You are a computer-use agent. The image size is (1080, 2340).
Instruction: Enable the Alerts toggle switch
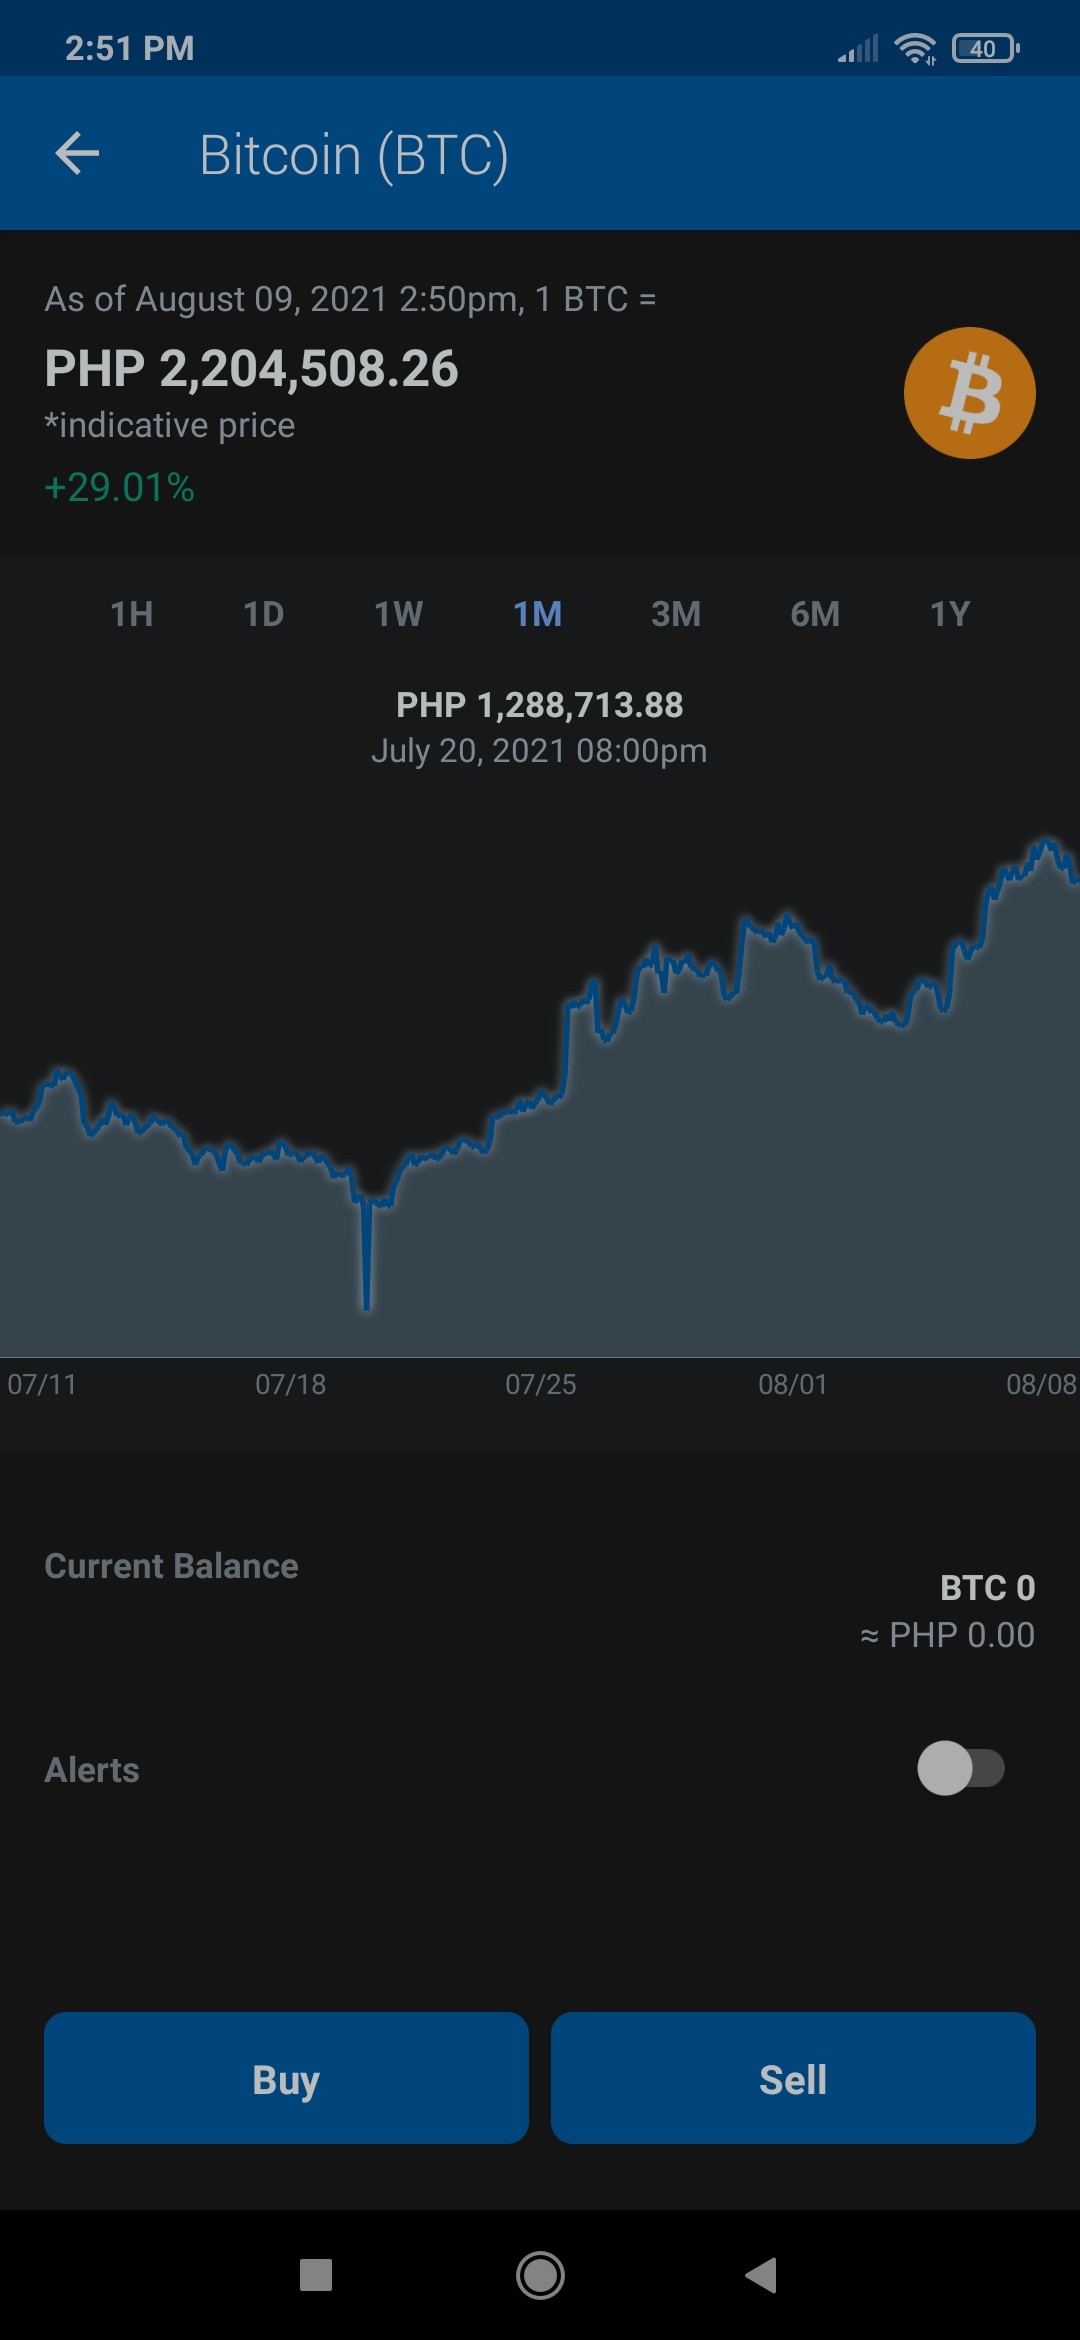click(961, 1768)
